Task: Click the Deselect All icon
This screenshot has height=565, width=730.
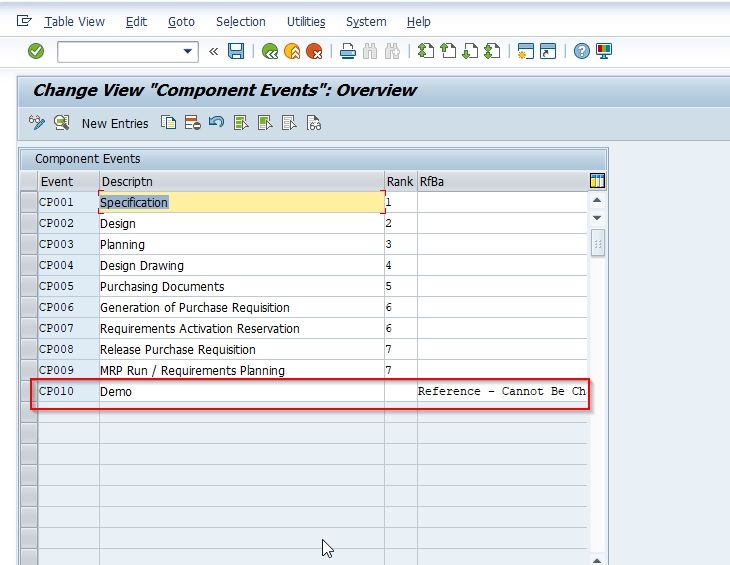Action: [x=289, y=123]
